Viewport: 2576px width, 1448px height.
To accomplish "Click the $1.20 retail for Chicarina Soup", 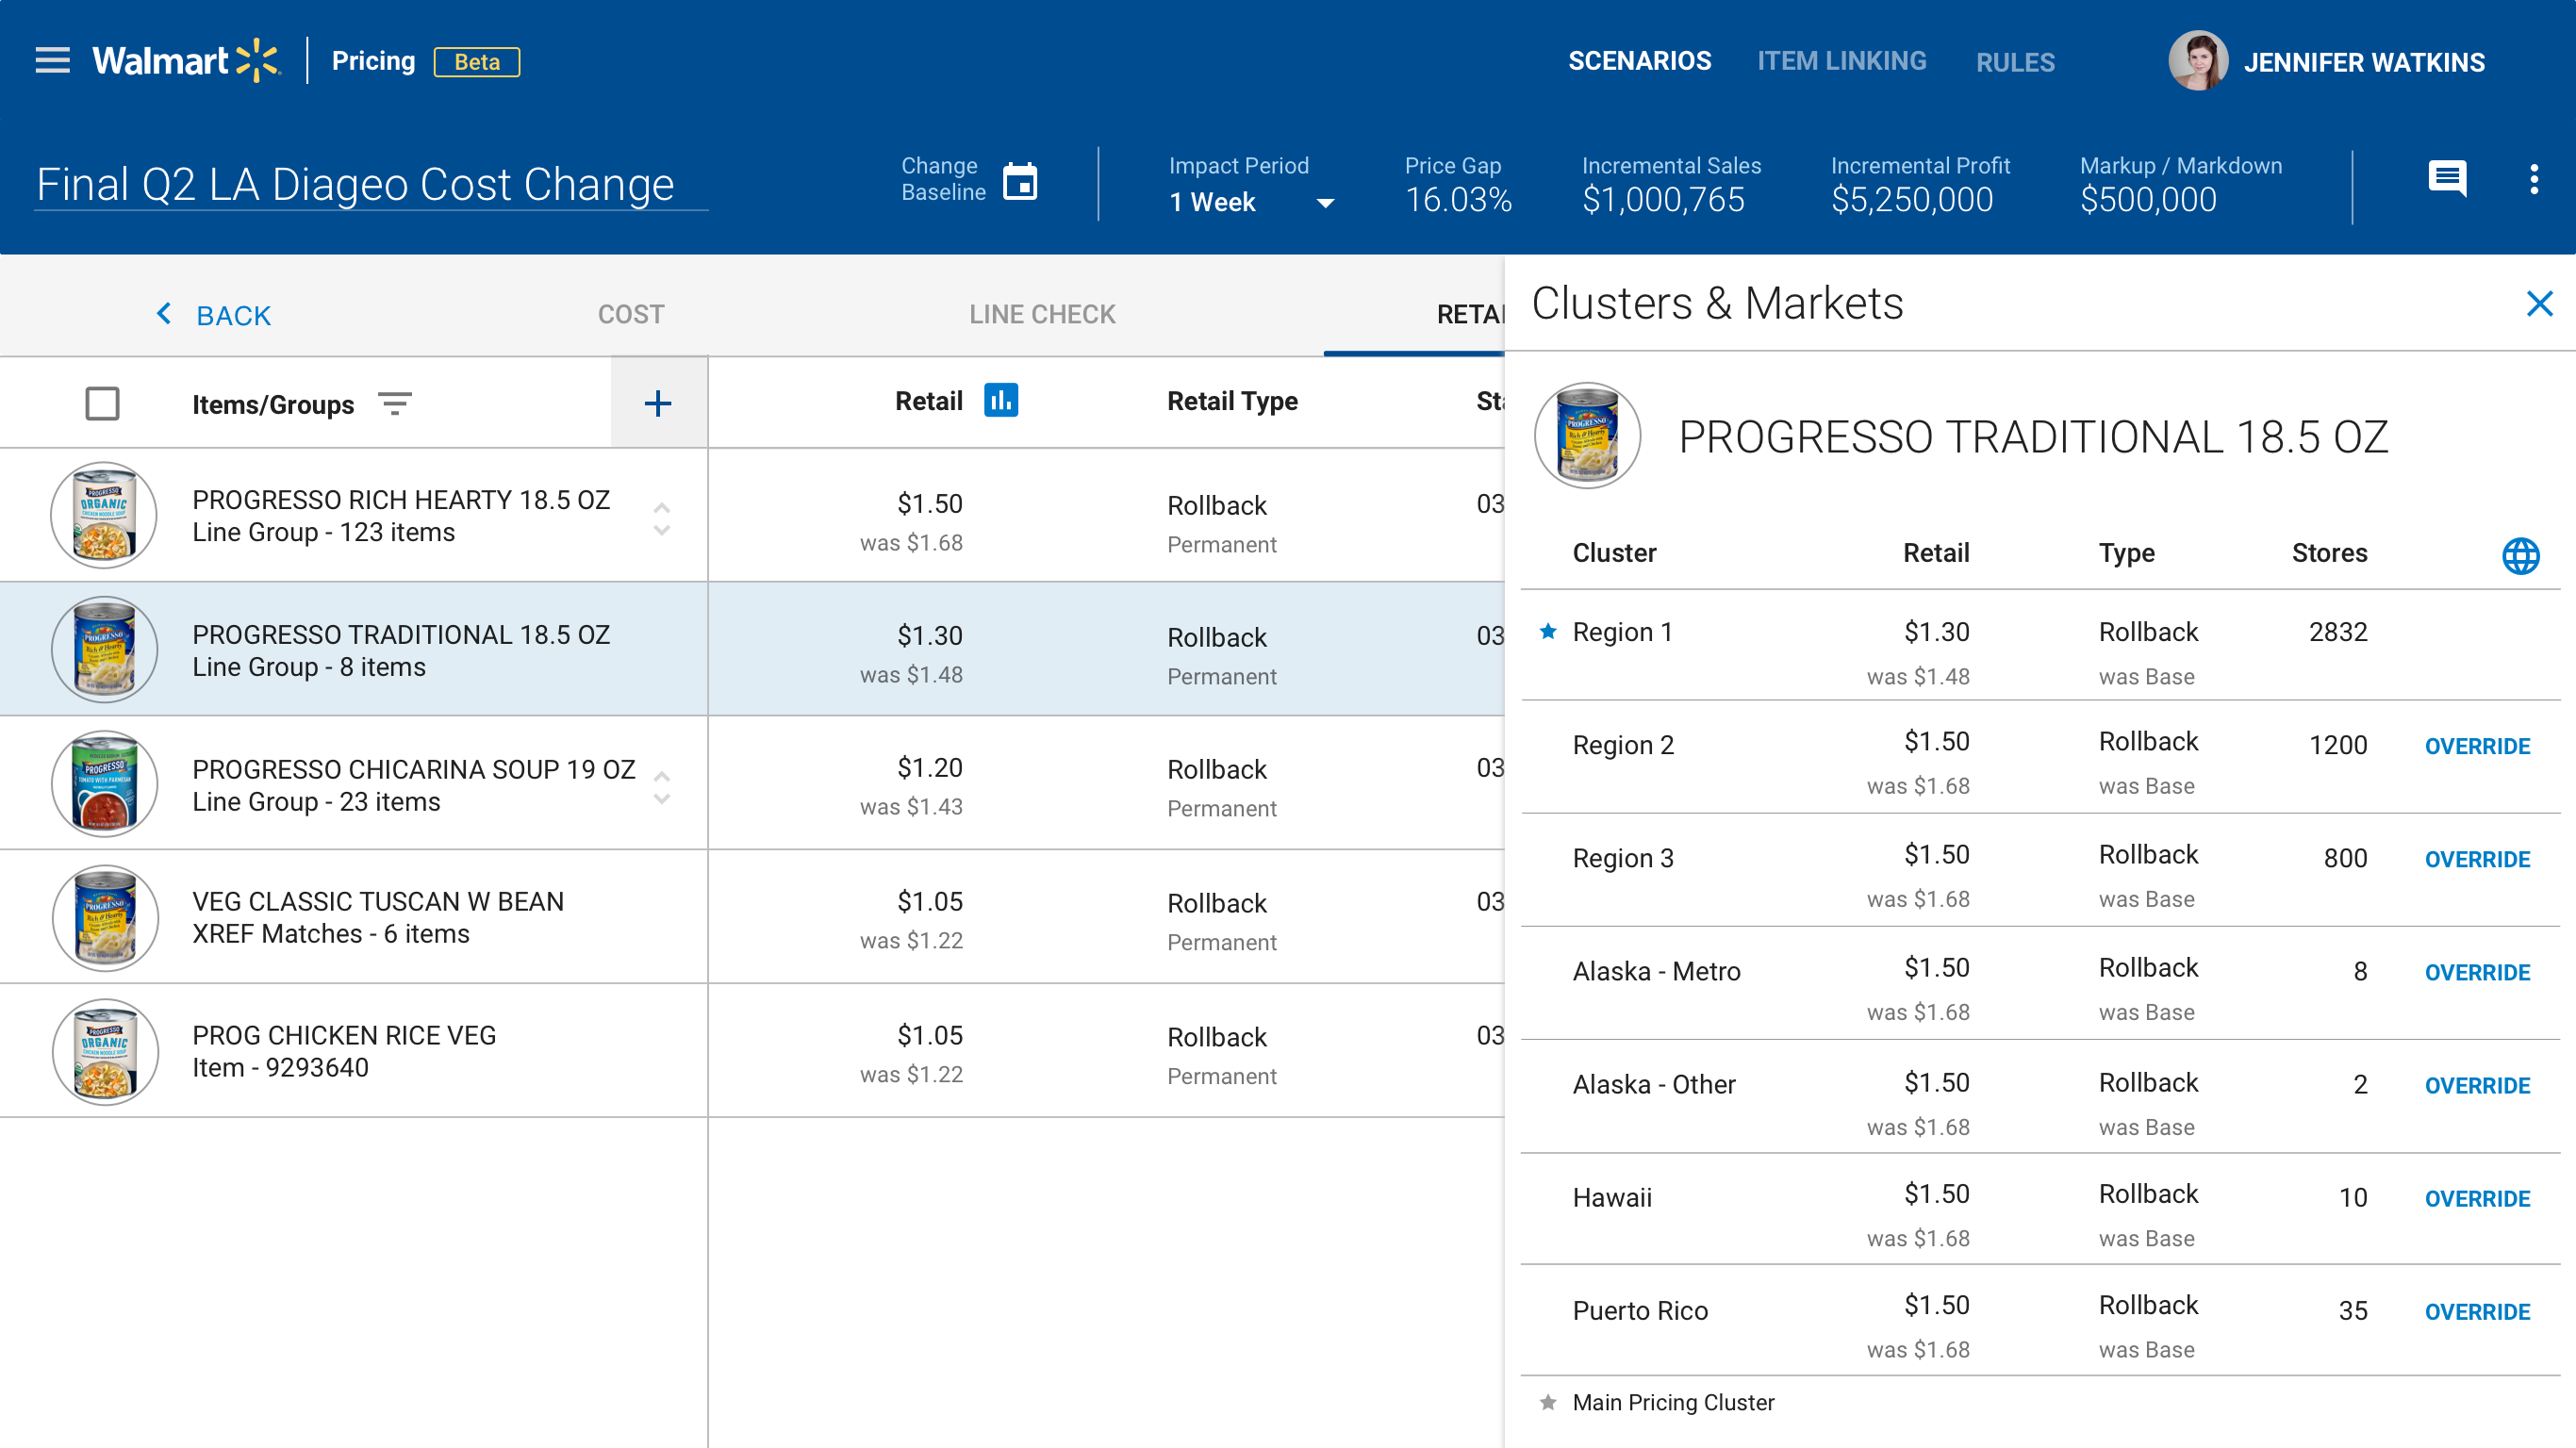I will tap(929, 767).
